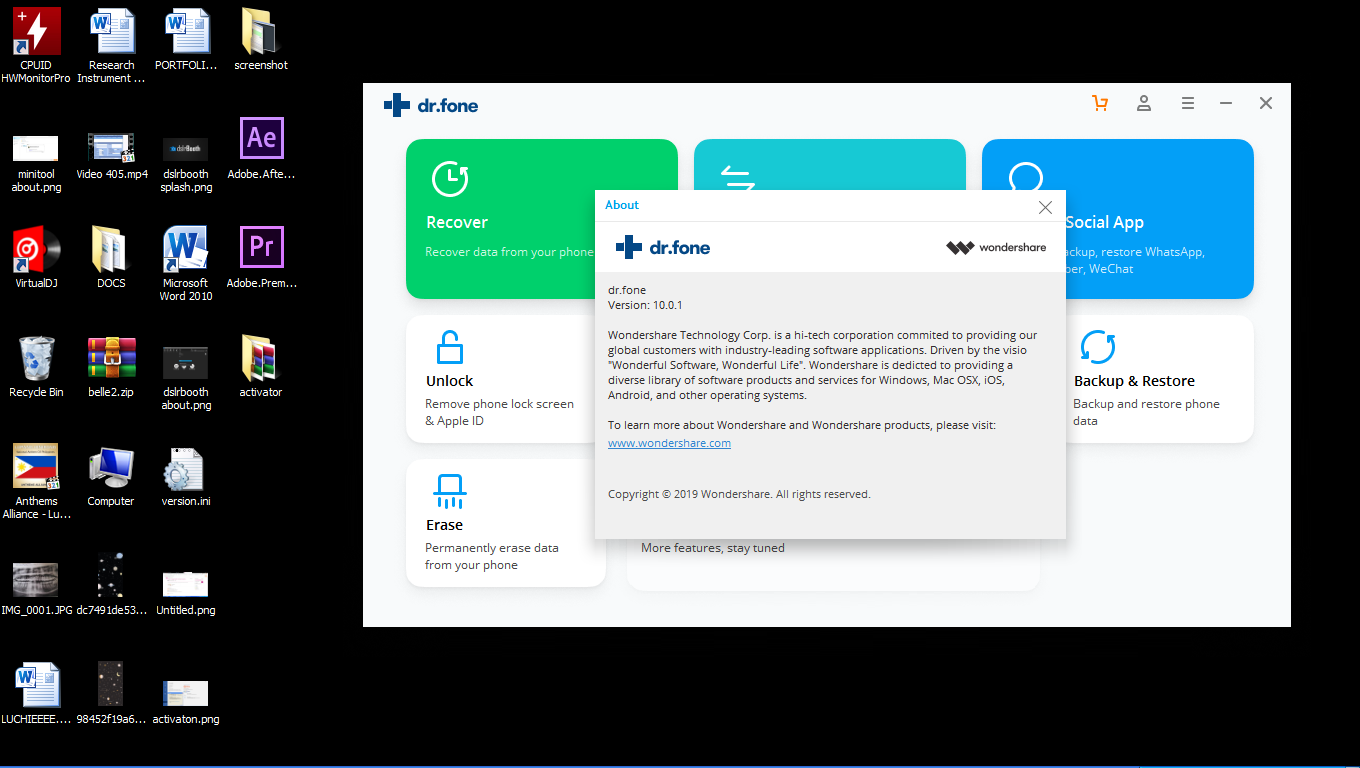Select the Adobe After Effects shortcut
The height and width of the screenshot is (768, 1360).
(261, 148)
